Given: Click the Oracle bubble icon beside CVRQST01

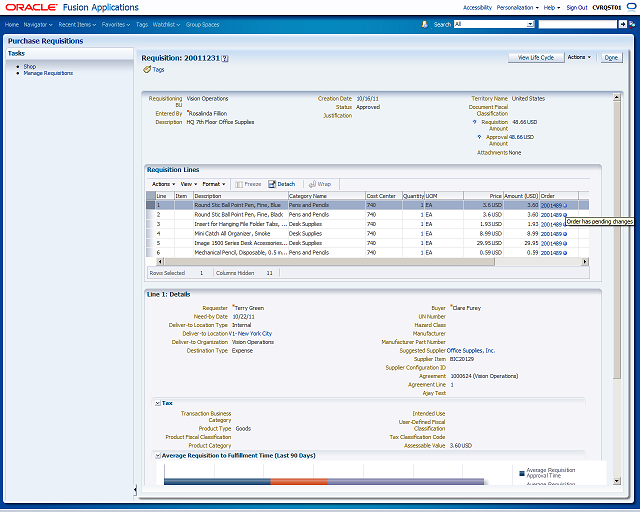Looking at the screenshot, I should pos(631,7).
